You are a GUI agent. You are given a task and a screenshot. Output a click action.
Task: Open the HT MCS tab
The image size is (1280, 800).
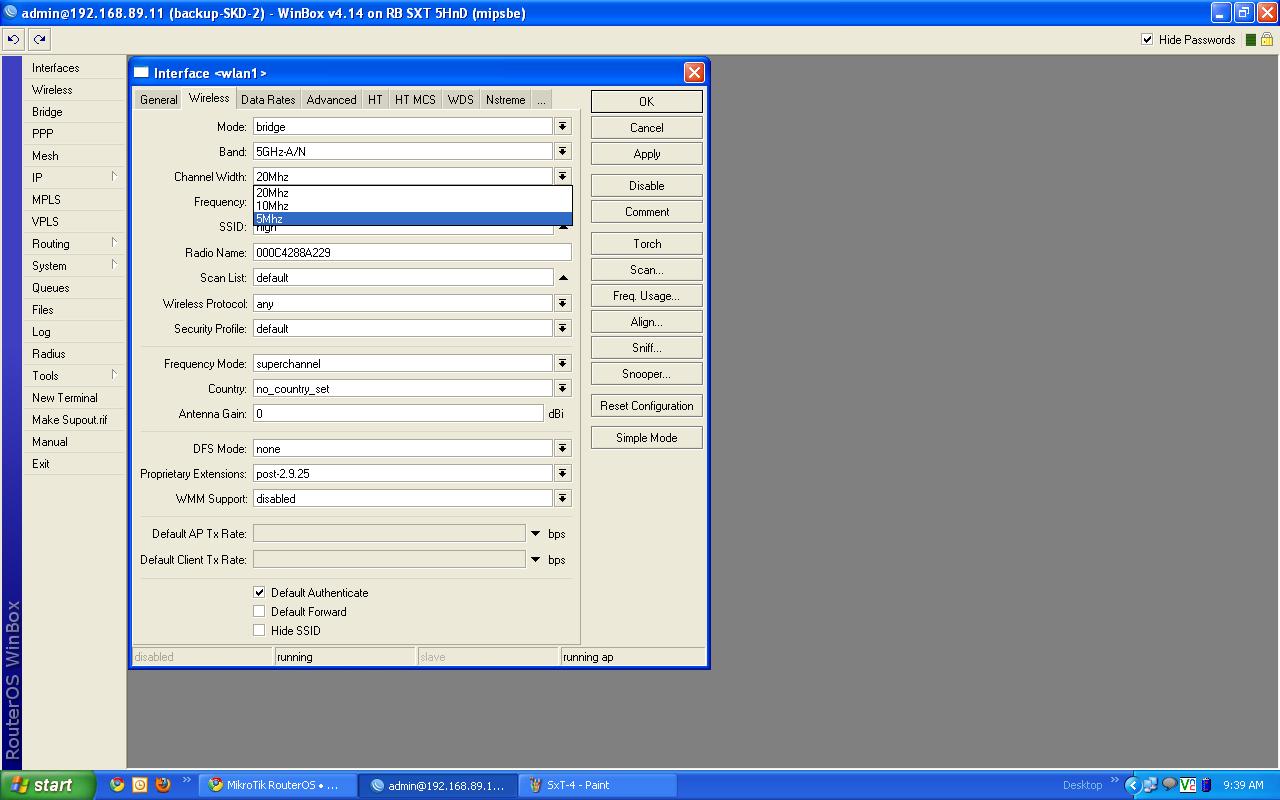coord(415,99)
